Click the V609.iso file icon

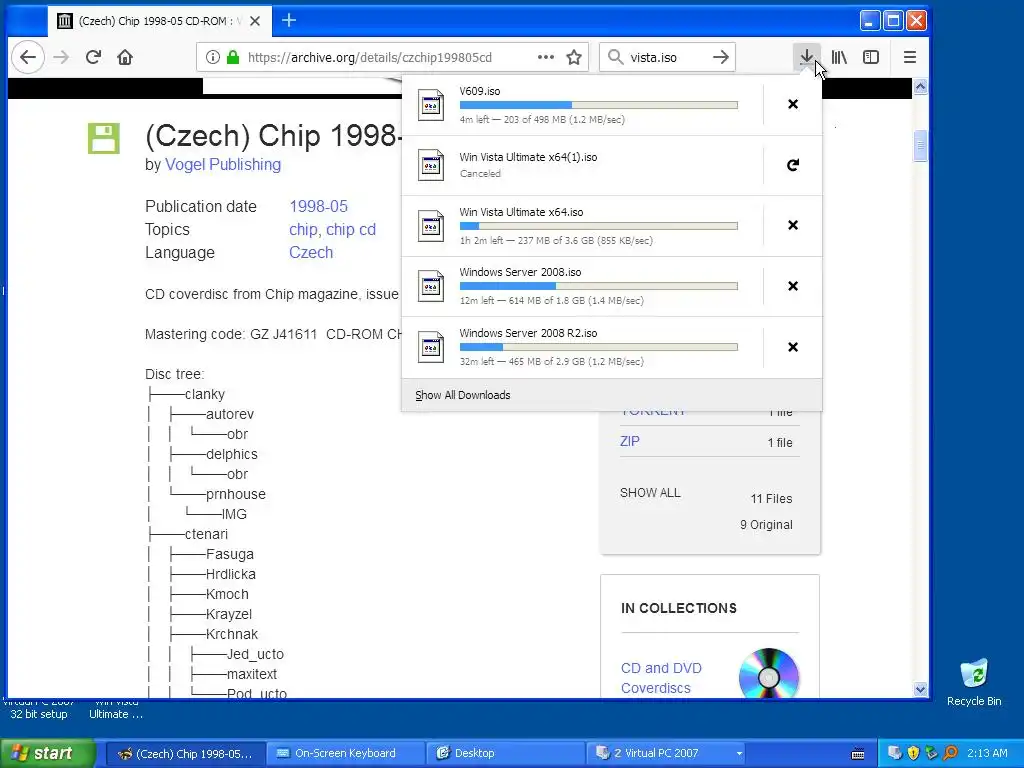point(431,104)
